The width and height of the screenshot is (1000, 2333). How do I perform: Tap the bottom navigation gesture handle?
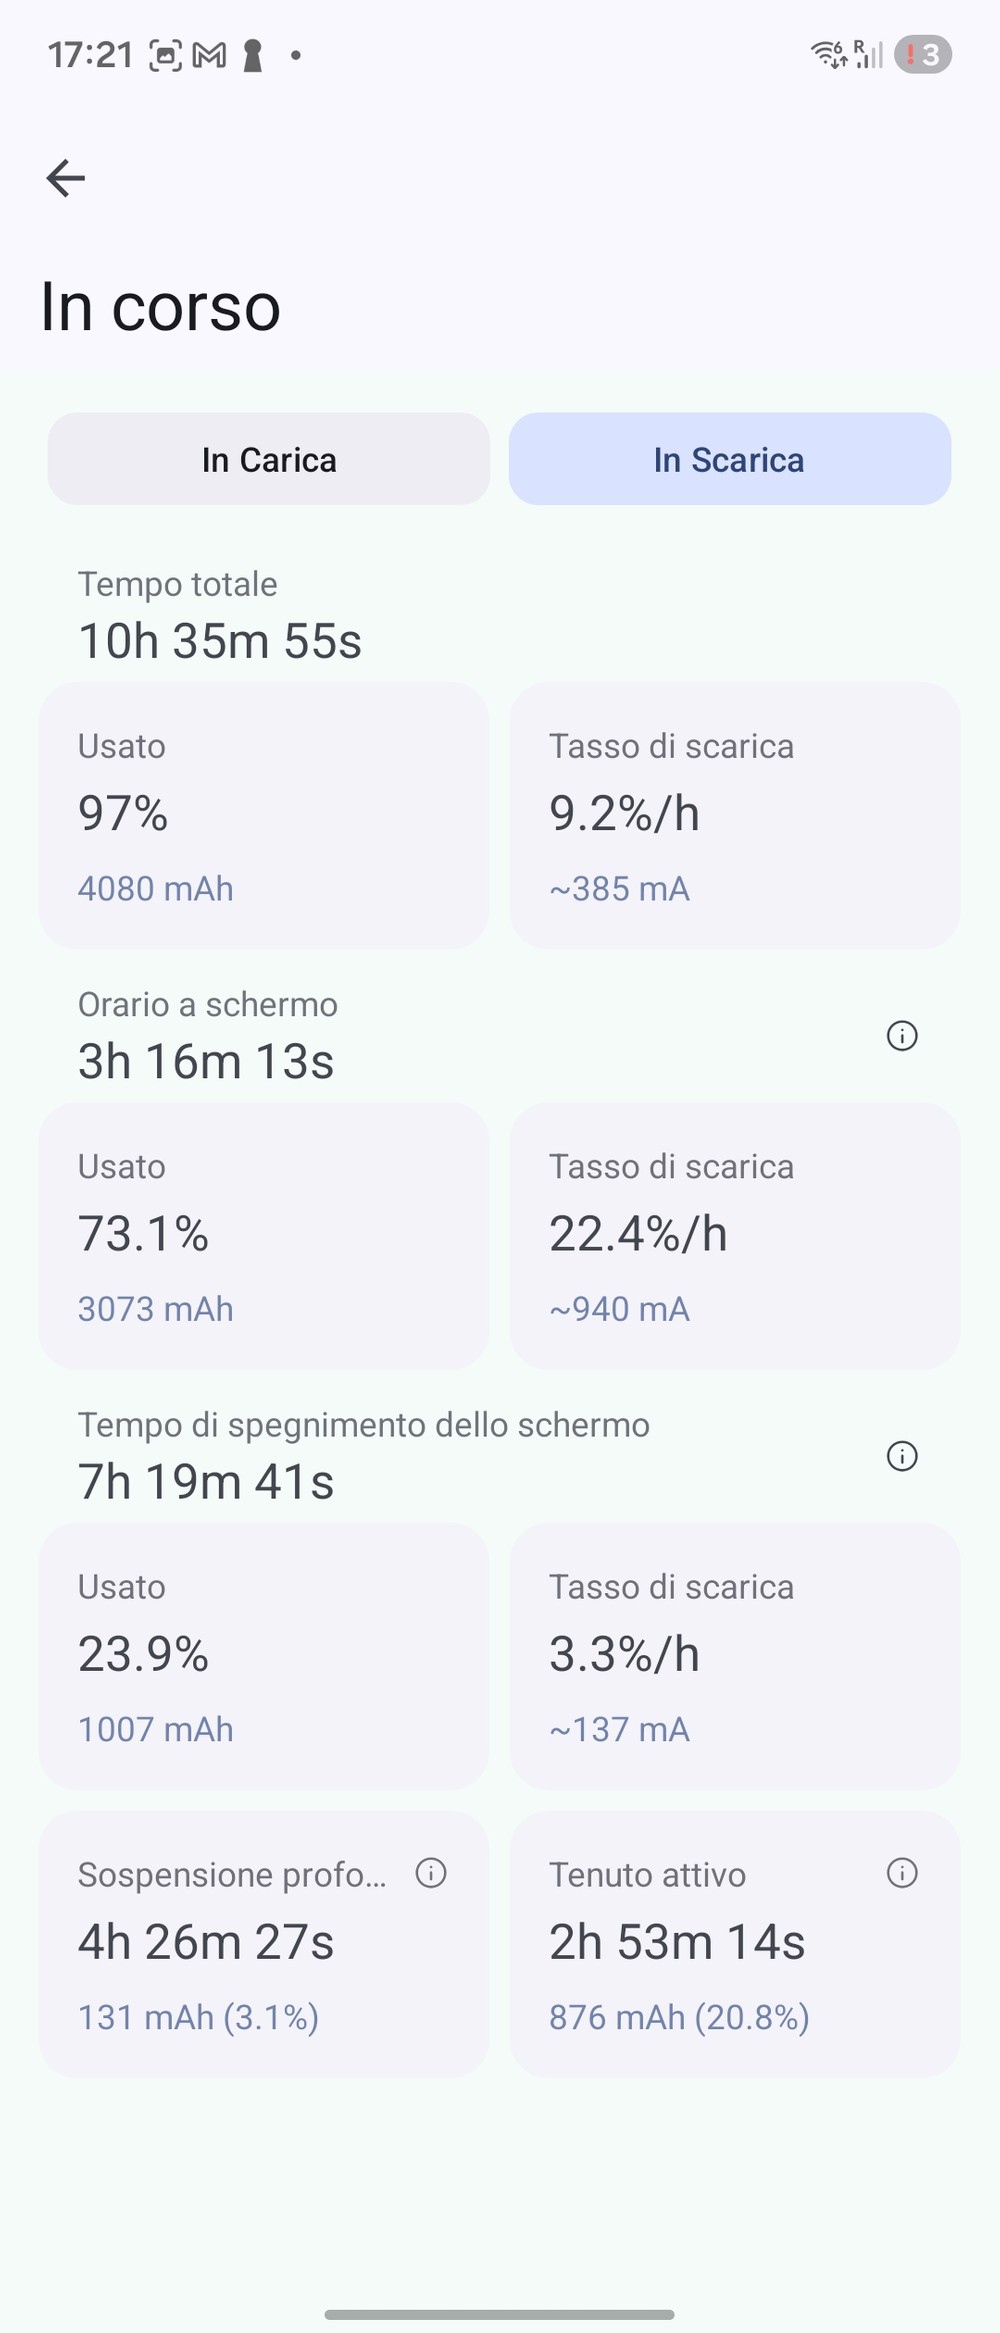pos(500,2314)
